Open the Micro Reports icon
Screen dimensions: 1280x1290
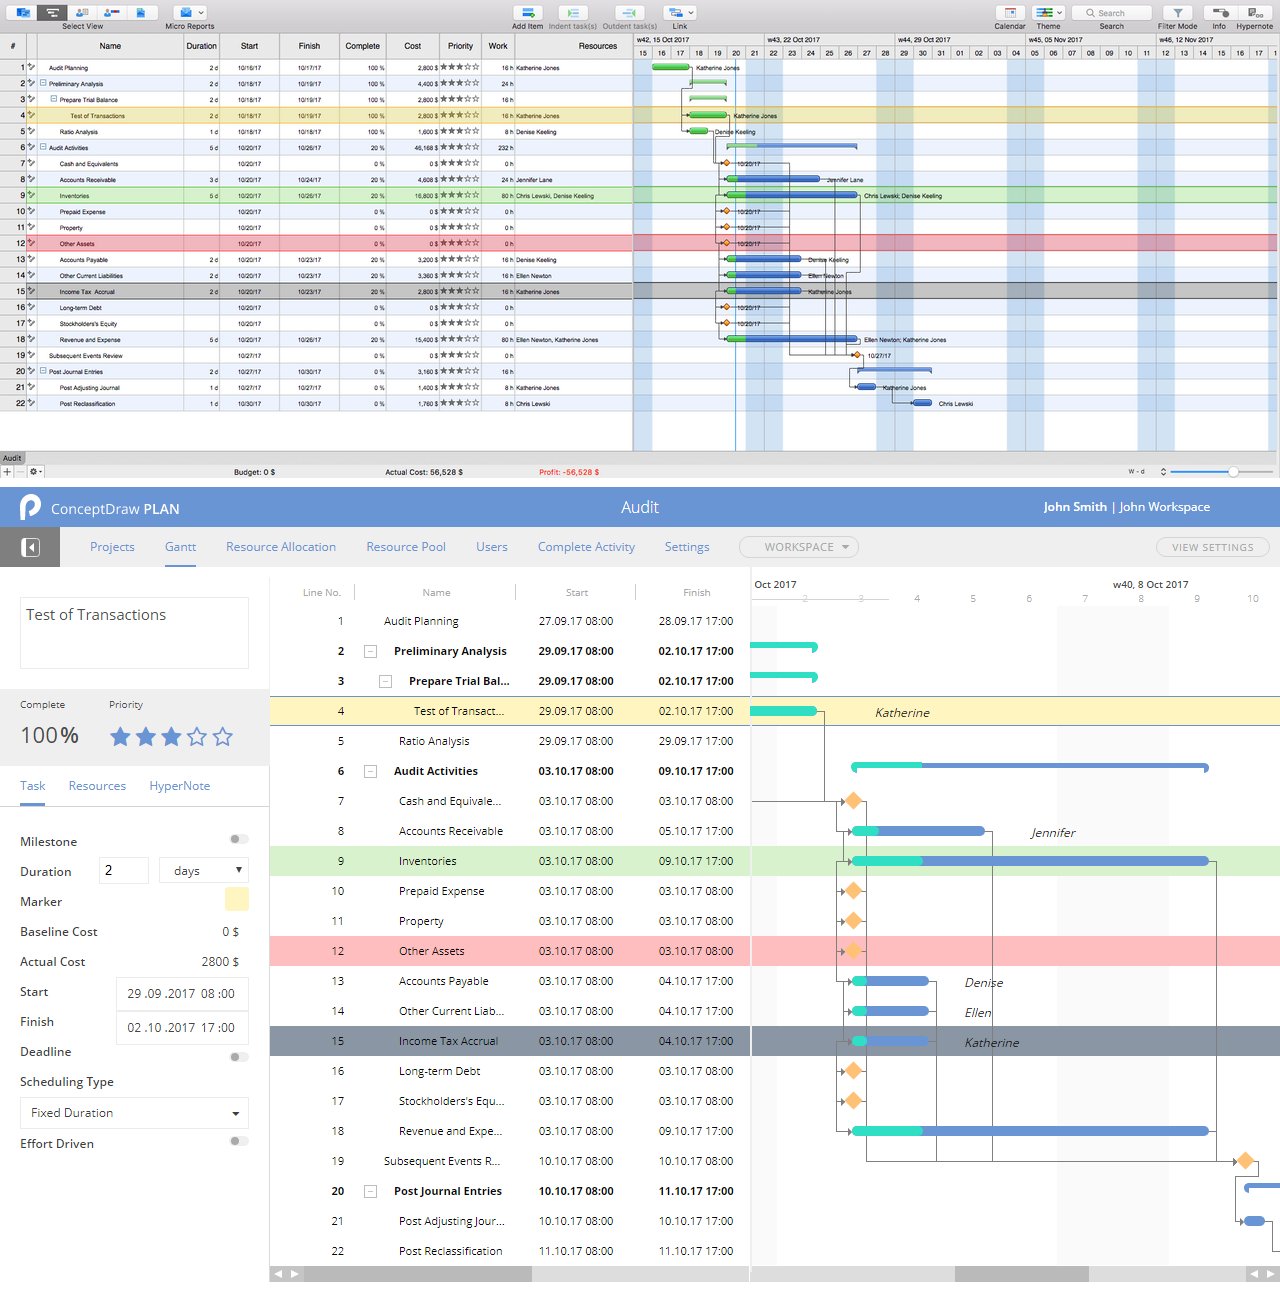[189, 13]
